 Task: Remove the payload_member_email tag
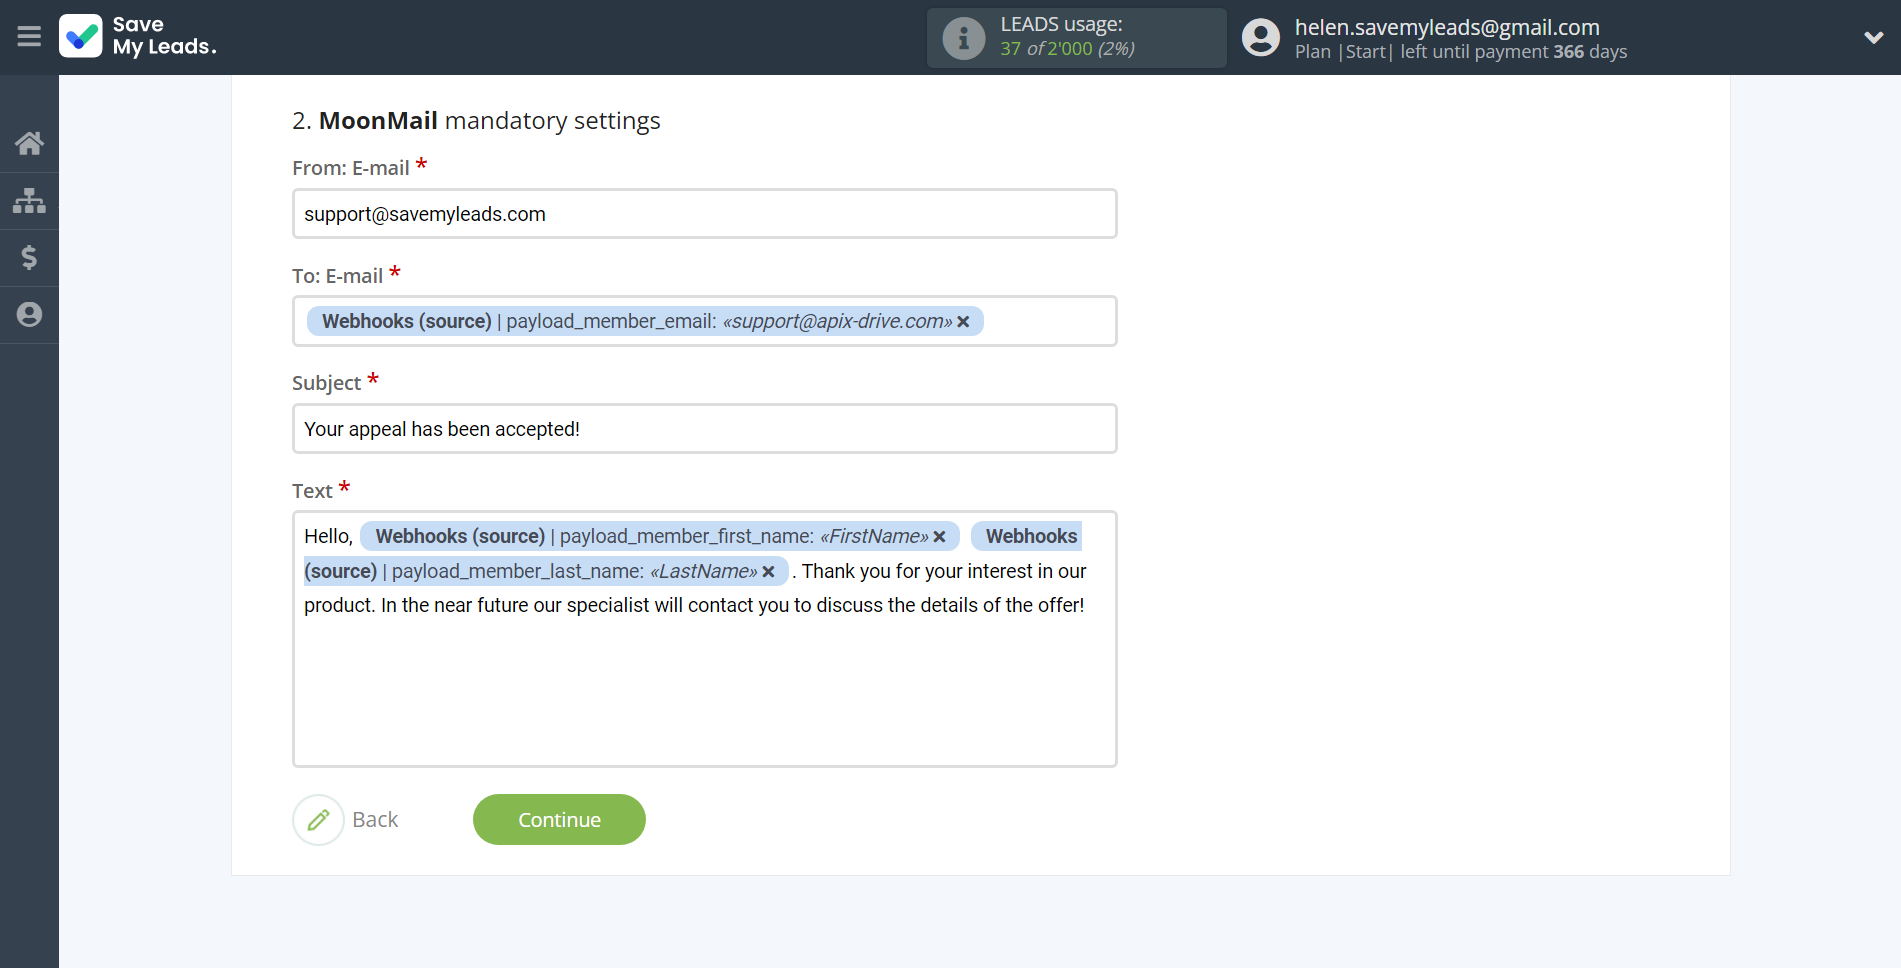coord(963,322)
